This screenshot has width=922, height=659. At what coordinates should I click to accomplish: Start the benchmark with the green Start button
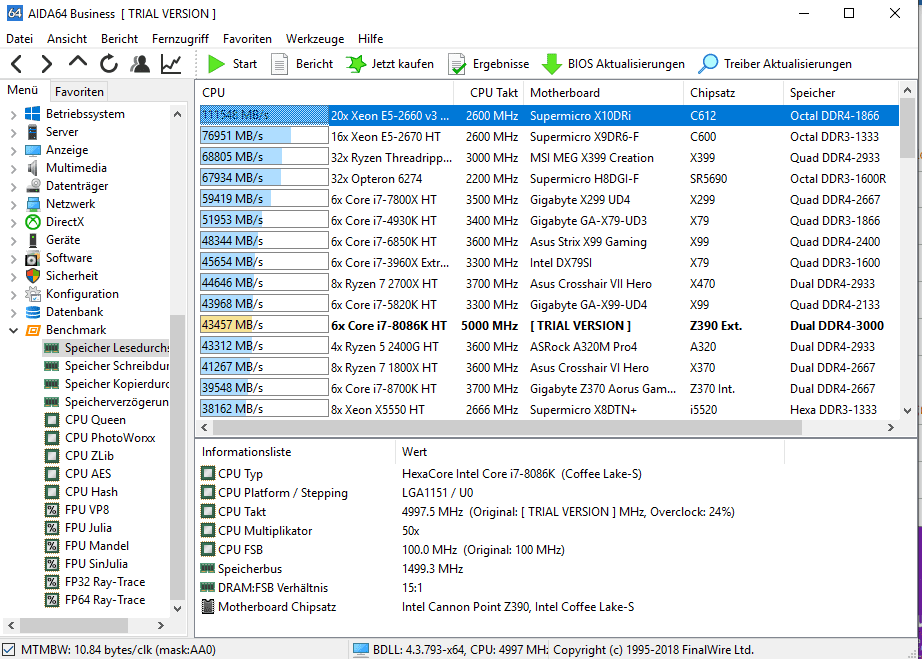pyautogui.click(x=232, y=63)
